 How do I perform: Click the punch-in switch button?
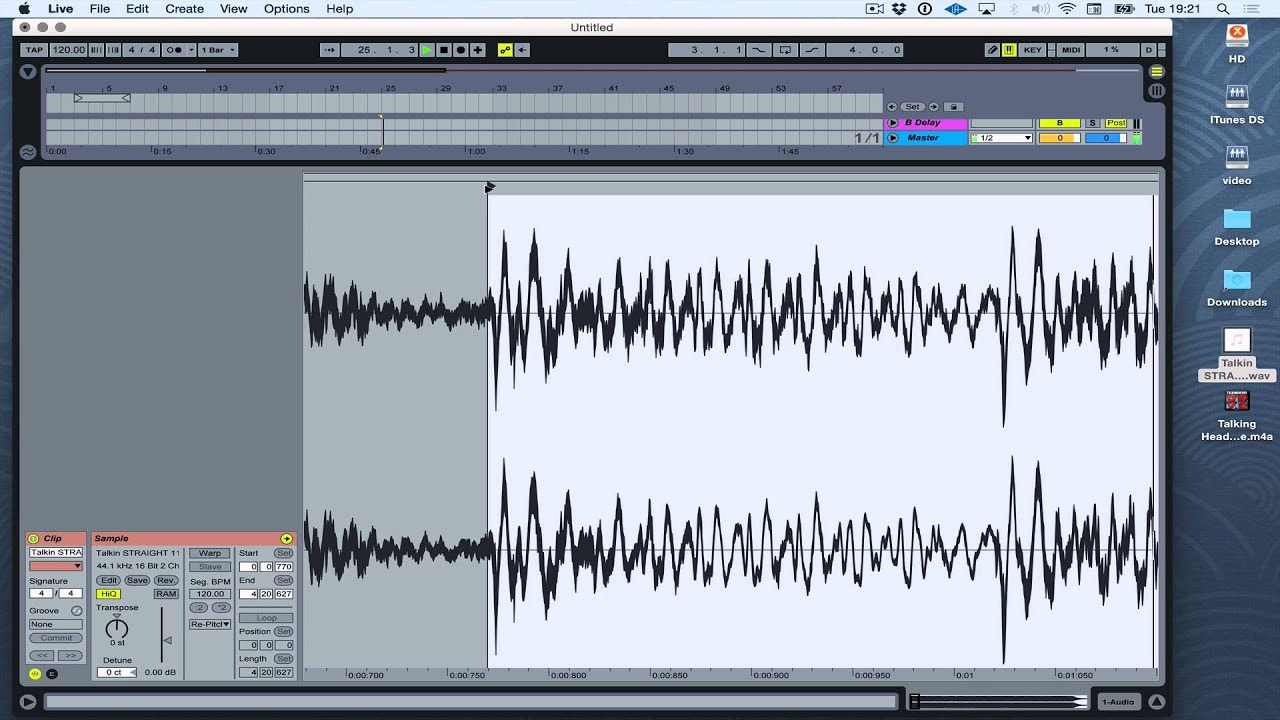tap(759, 50)
